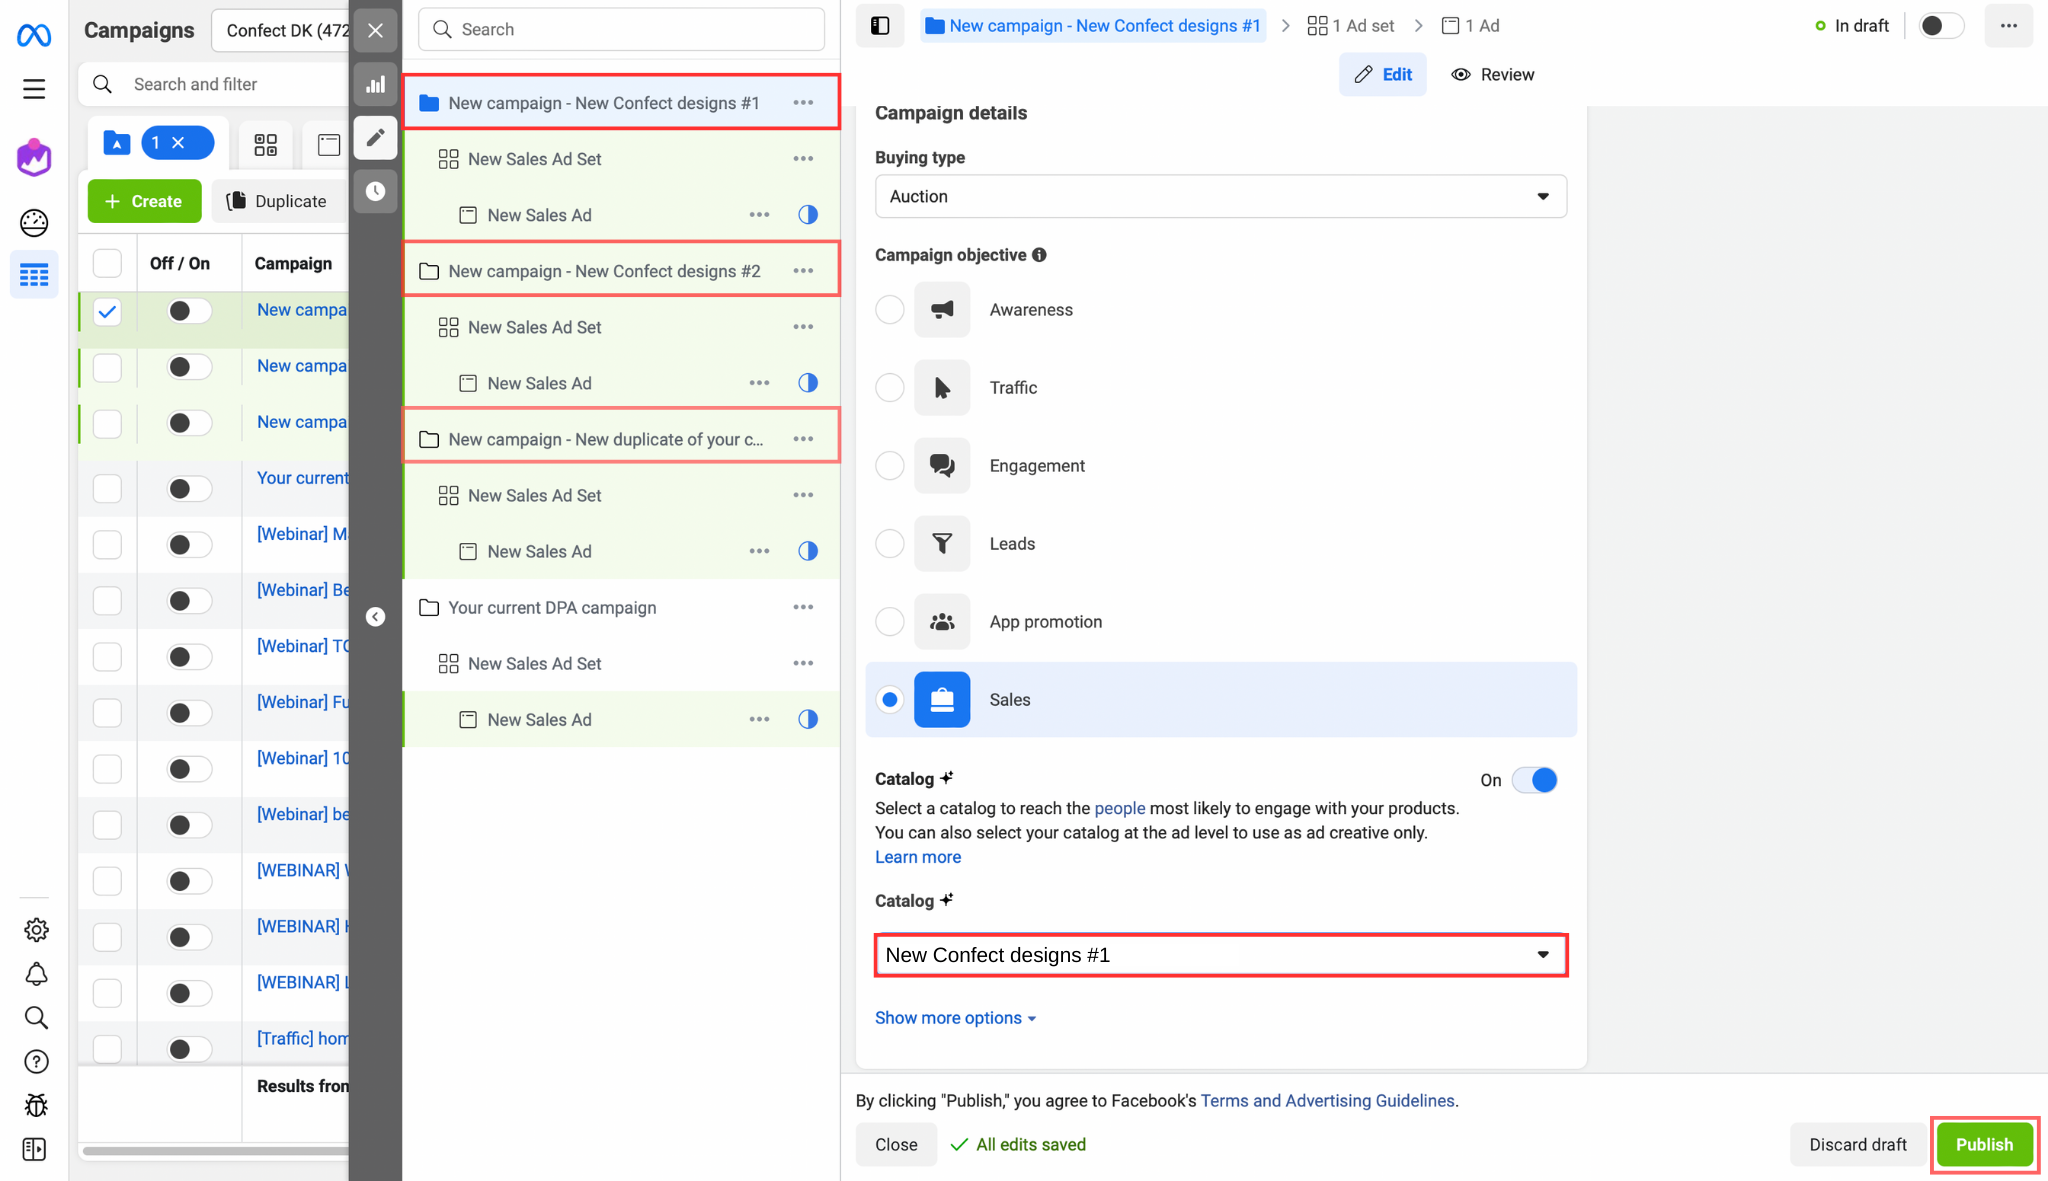Viewport: 2048px width, 1181px height.
Task: Switch to the Edit tab
Action: coord(1383,75)
